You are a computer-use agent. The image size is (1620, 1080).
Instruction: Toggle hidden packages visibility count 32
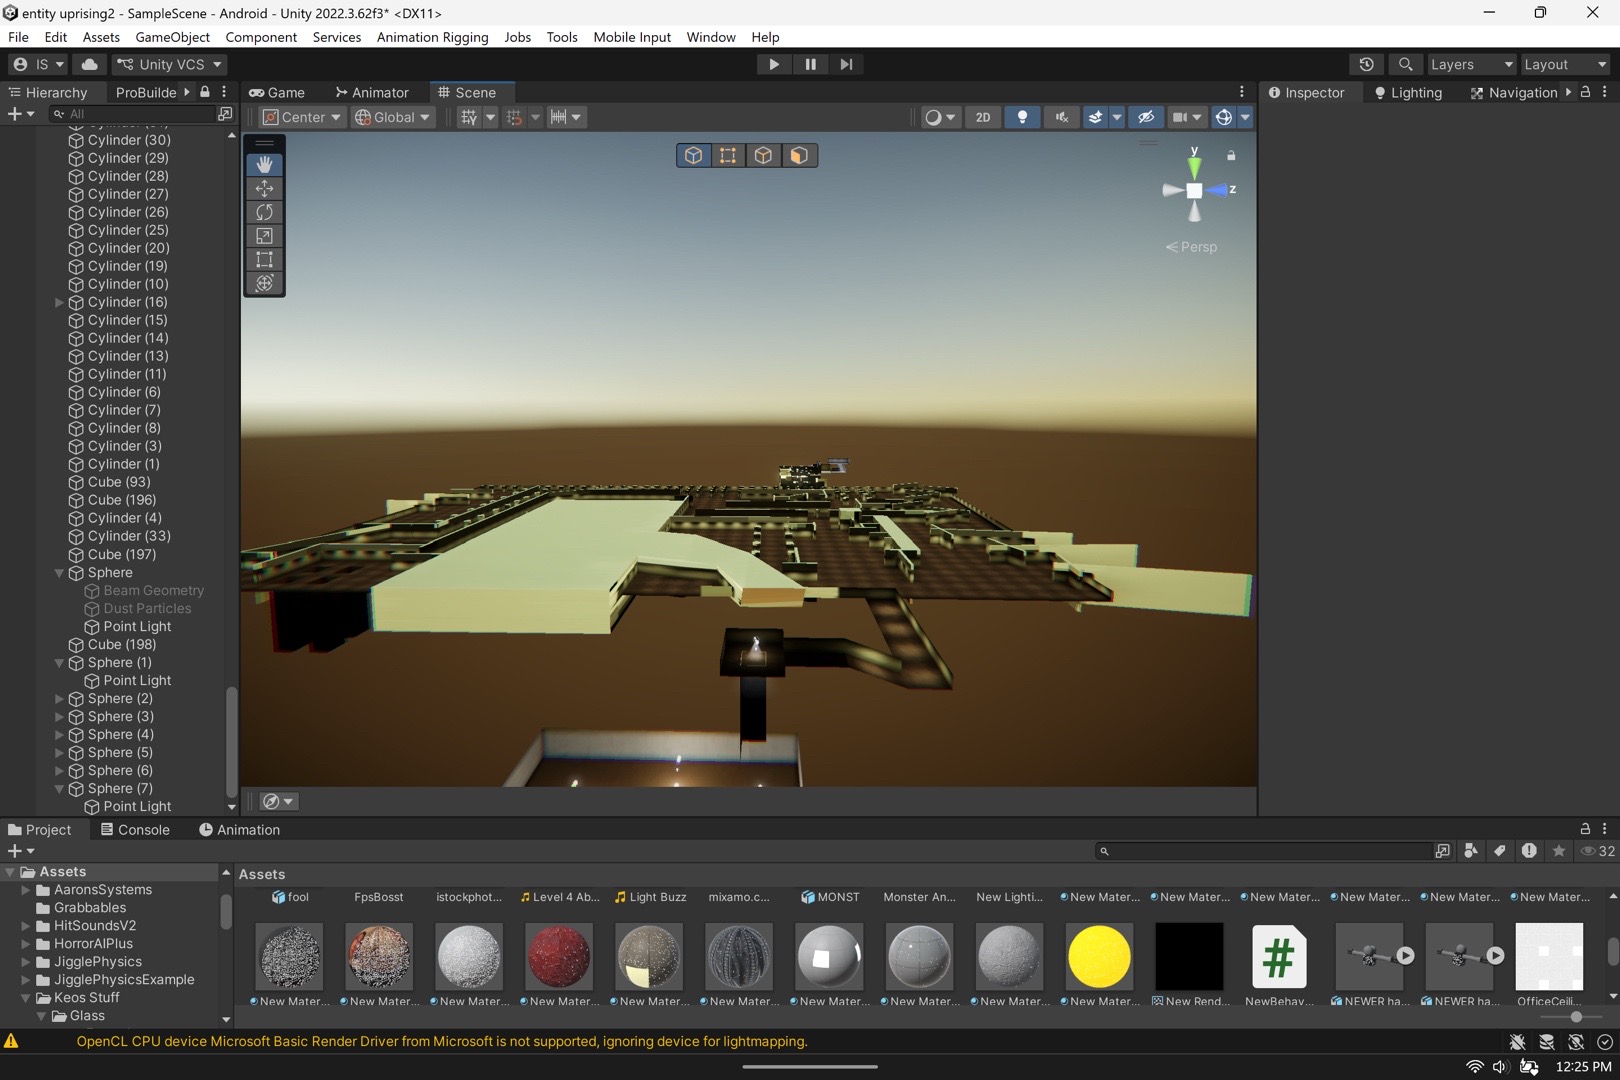point(1597,851)
